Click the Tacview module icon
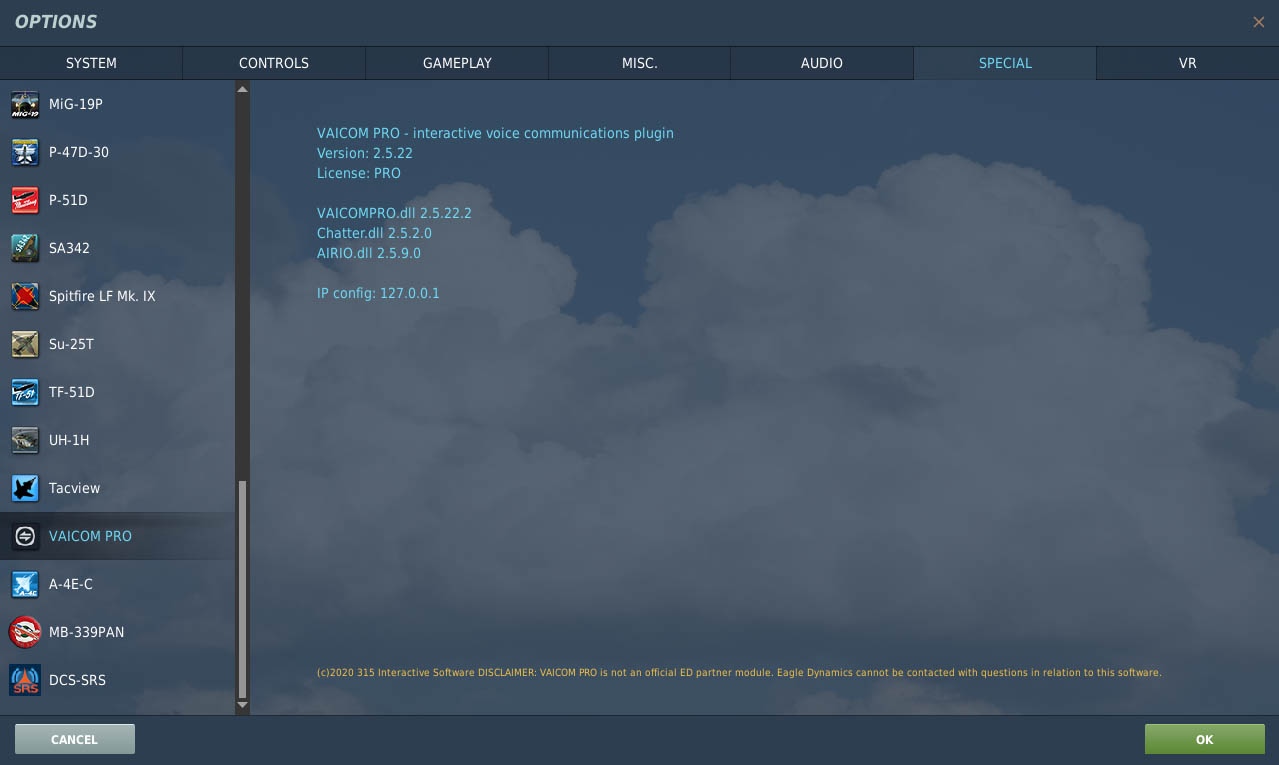 [x=25, y=488]
